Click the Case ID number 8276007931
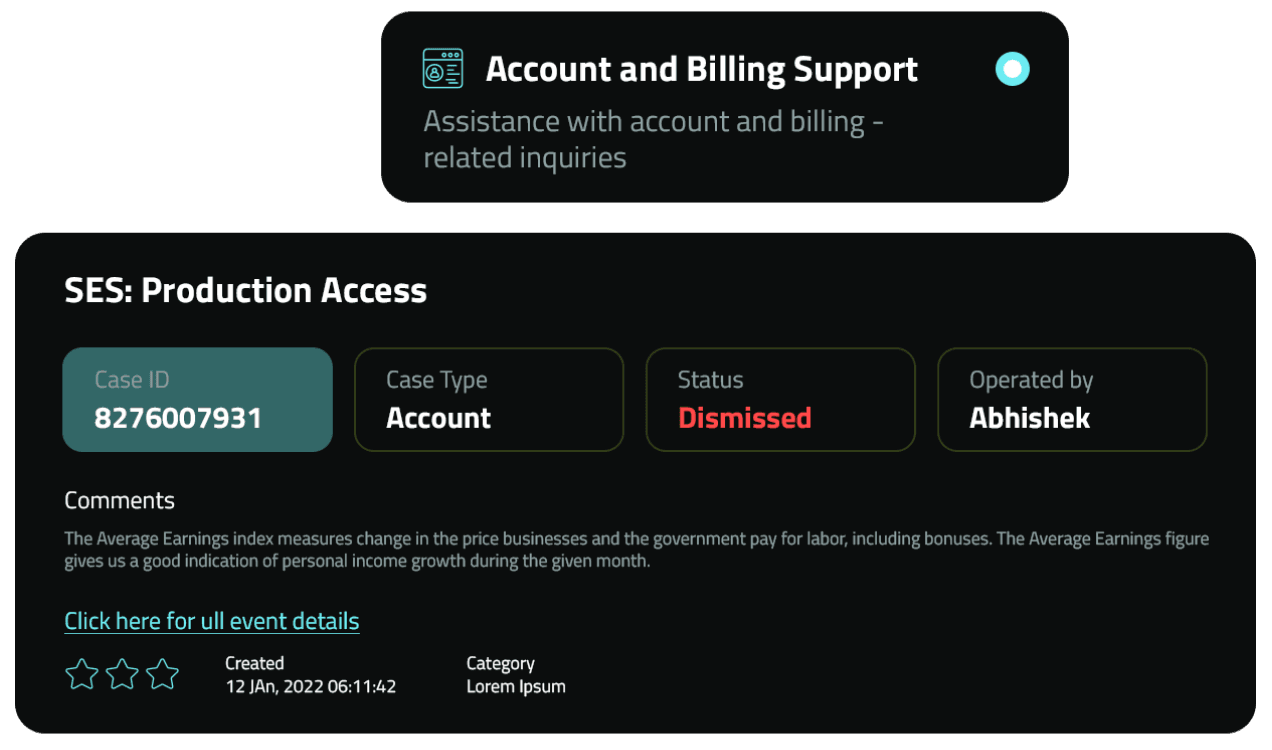The width and height of the screenshot is (1272, 750). [x=178, y=418]
